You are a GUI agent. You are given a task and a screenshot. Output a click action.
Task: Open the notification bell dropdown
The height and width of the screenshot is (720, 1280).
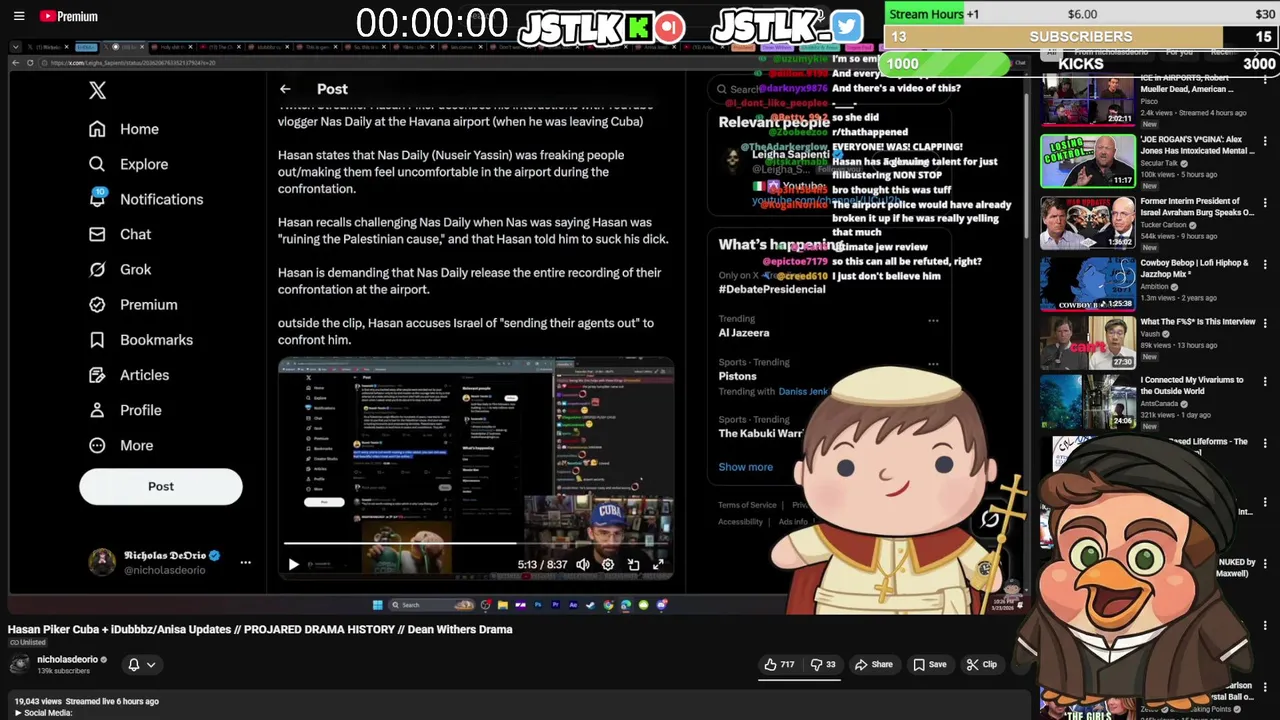142,665
